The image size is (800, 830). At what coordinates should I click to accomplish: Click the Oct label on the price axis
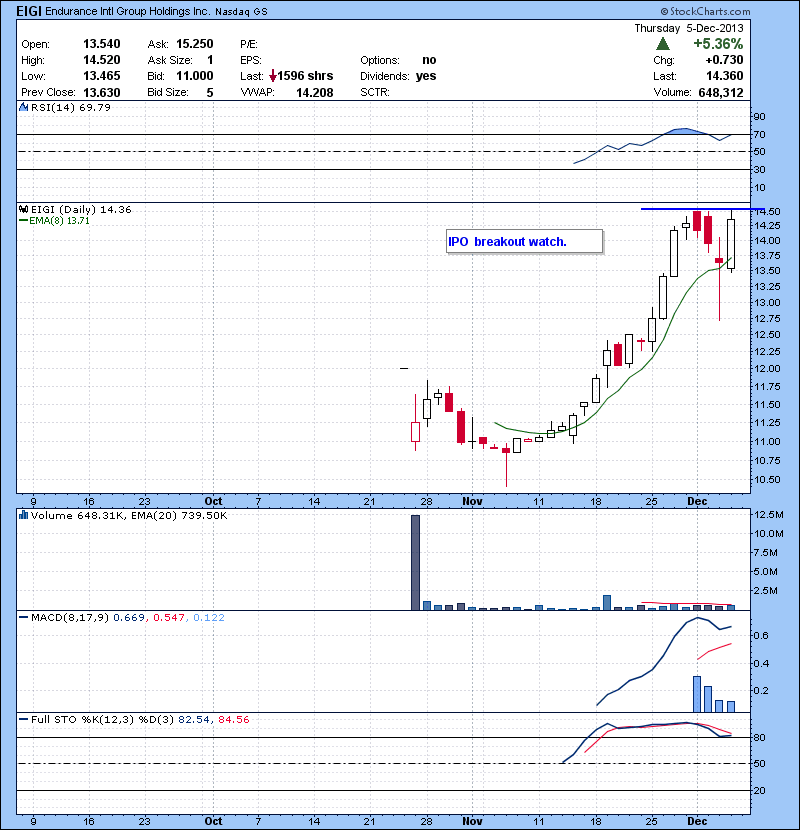[x=213, y=501]
